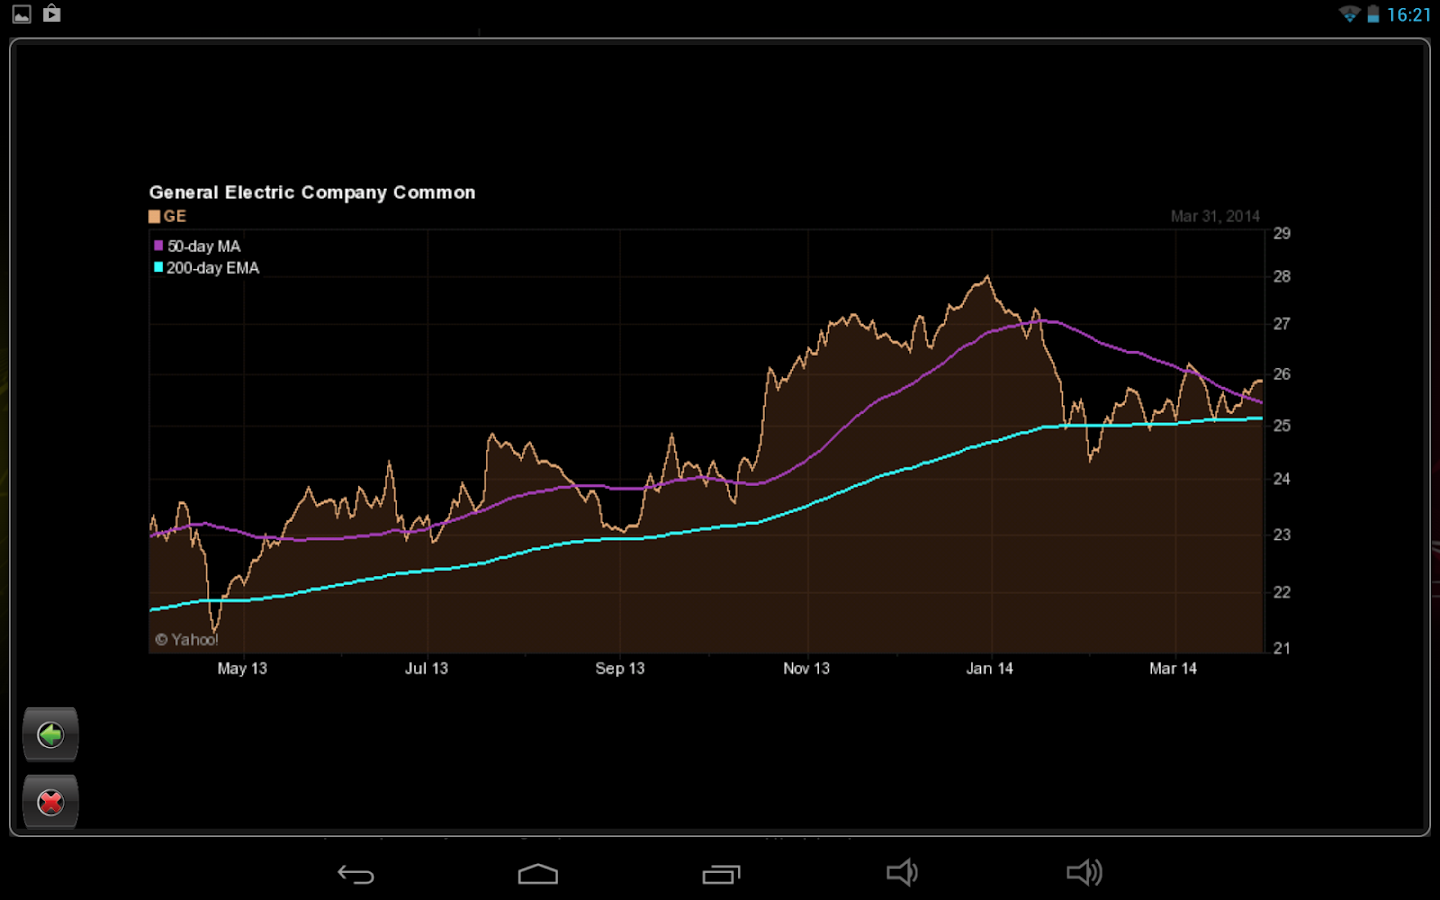Tap the 16:21 clock in status bar
This screenshot has width=1440, height=900.
[1409, 15]
